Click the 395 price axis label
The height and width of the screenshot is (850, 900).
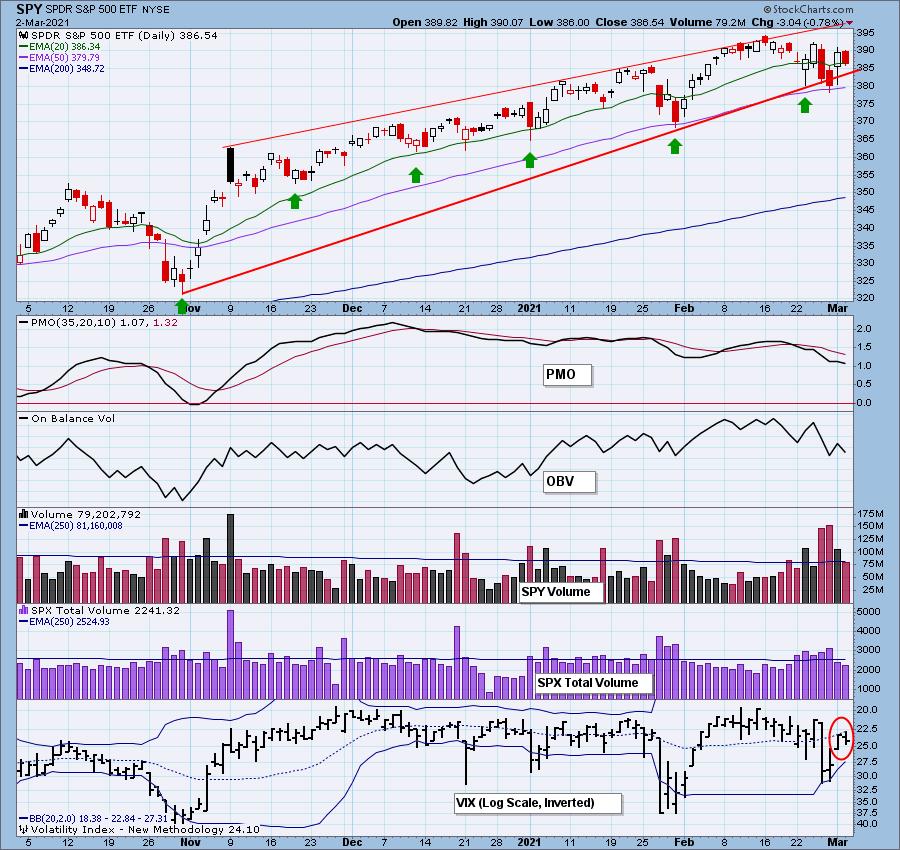point(866,32)
